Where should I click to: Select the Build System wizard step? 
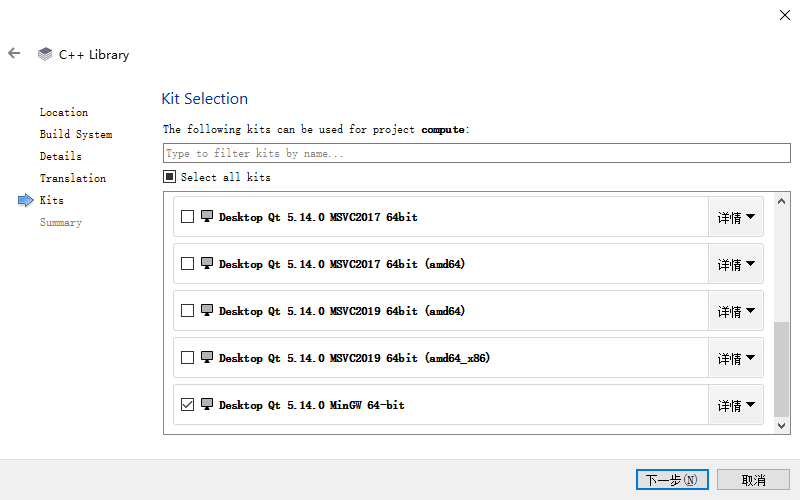(x=76, y=134)
